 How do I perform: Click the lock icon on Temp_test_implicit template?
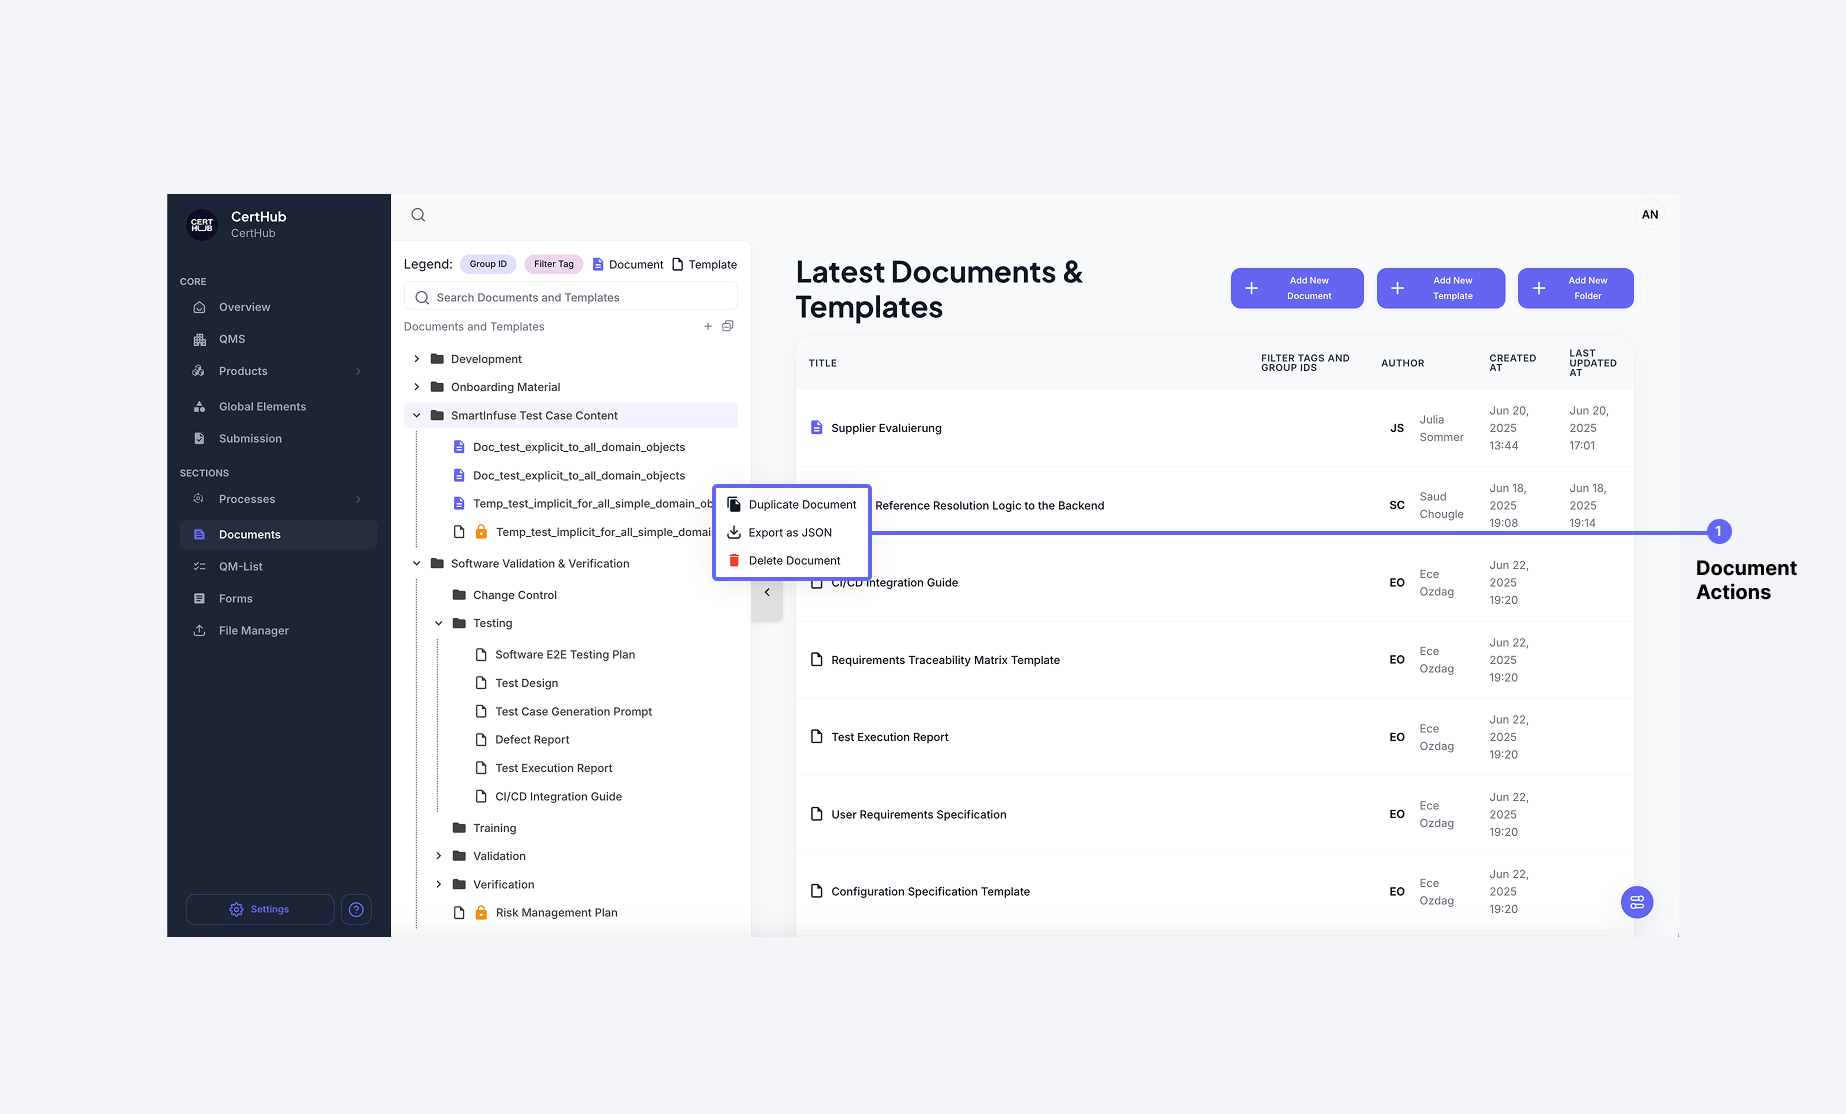tap(481, 531)
